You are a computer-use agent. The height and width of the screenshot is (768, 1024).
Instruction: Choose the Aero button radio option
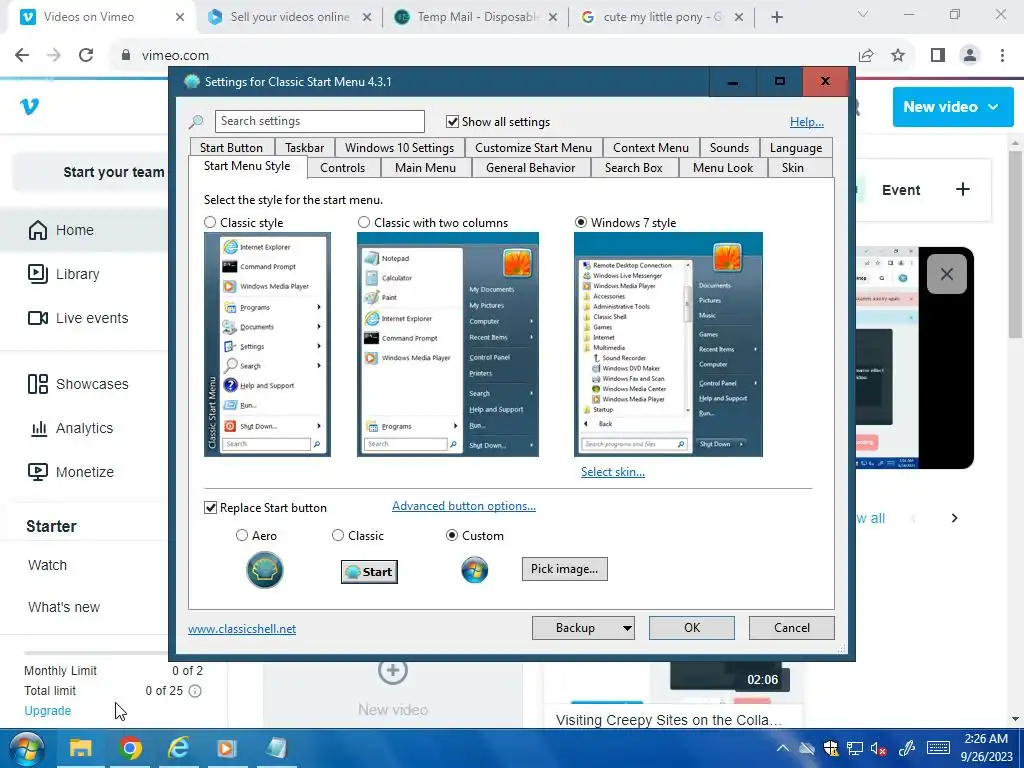pos(242,535)
